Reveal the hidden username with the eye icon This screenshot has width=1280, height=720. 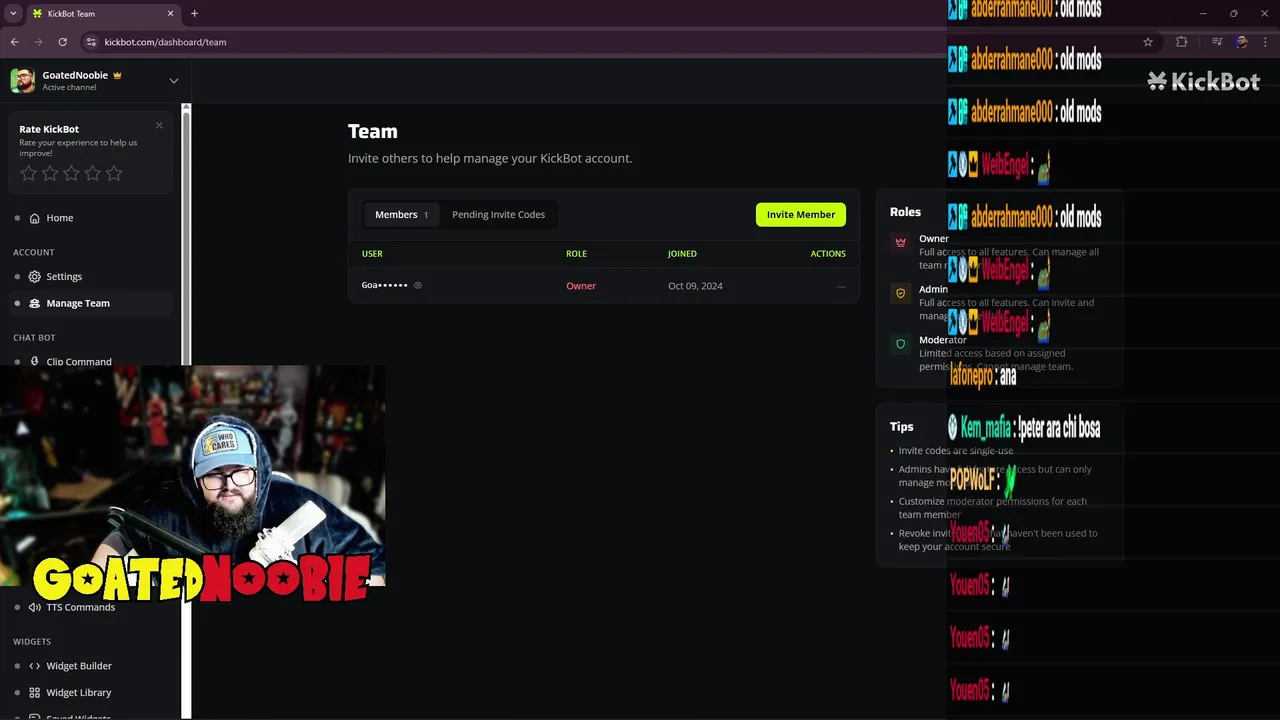pyautogui.click(x=418, y=286)
